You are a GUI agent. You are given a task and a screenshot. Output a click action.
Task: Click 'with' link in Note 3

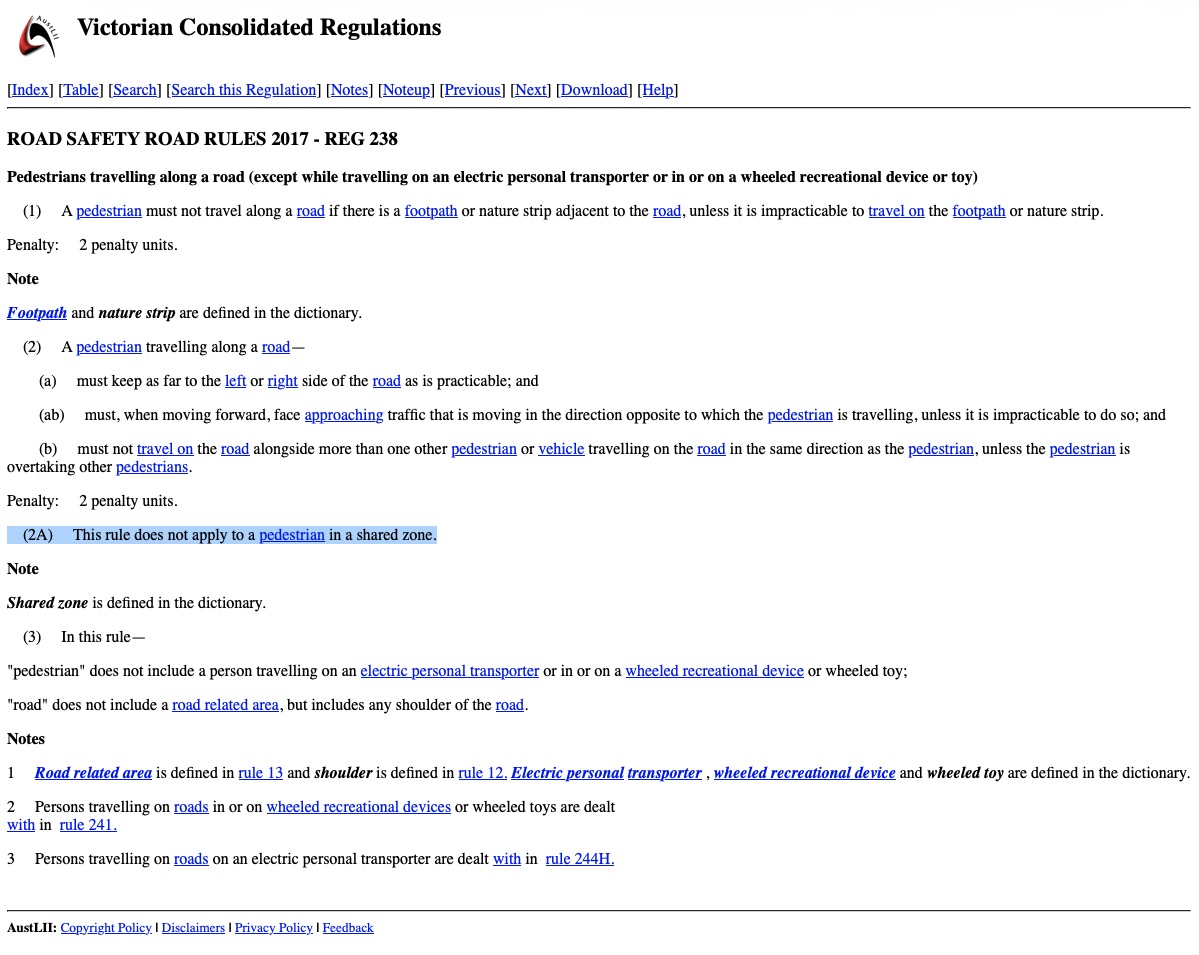pyautogui.click(x=506, y=859)
